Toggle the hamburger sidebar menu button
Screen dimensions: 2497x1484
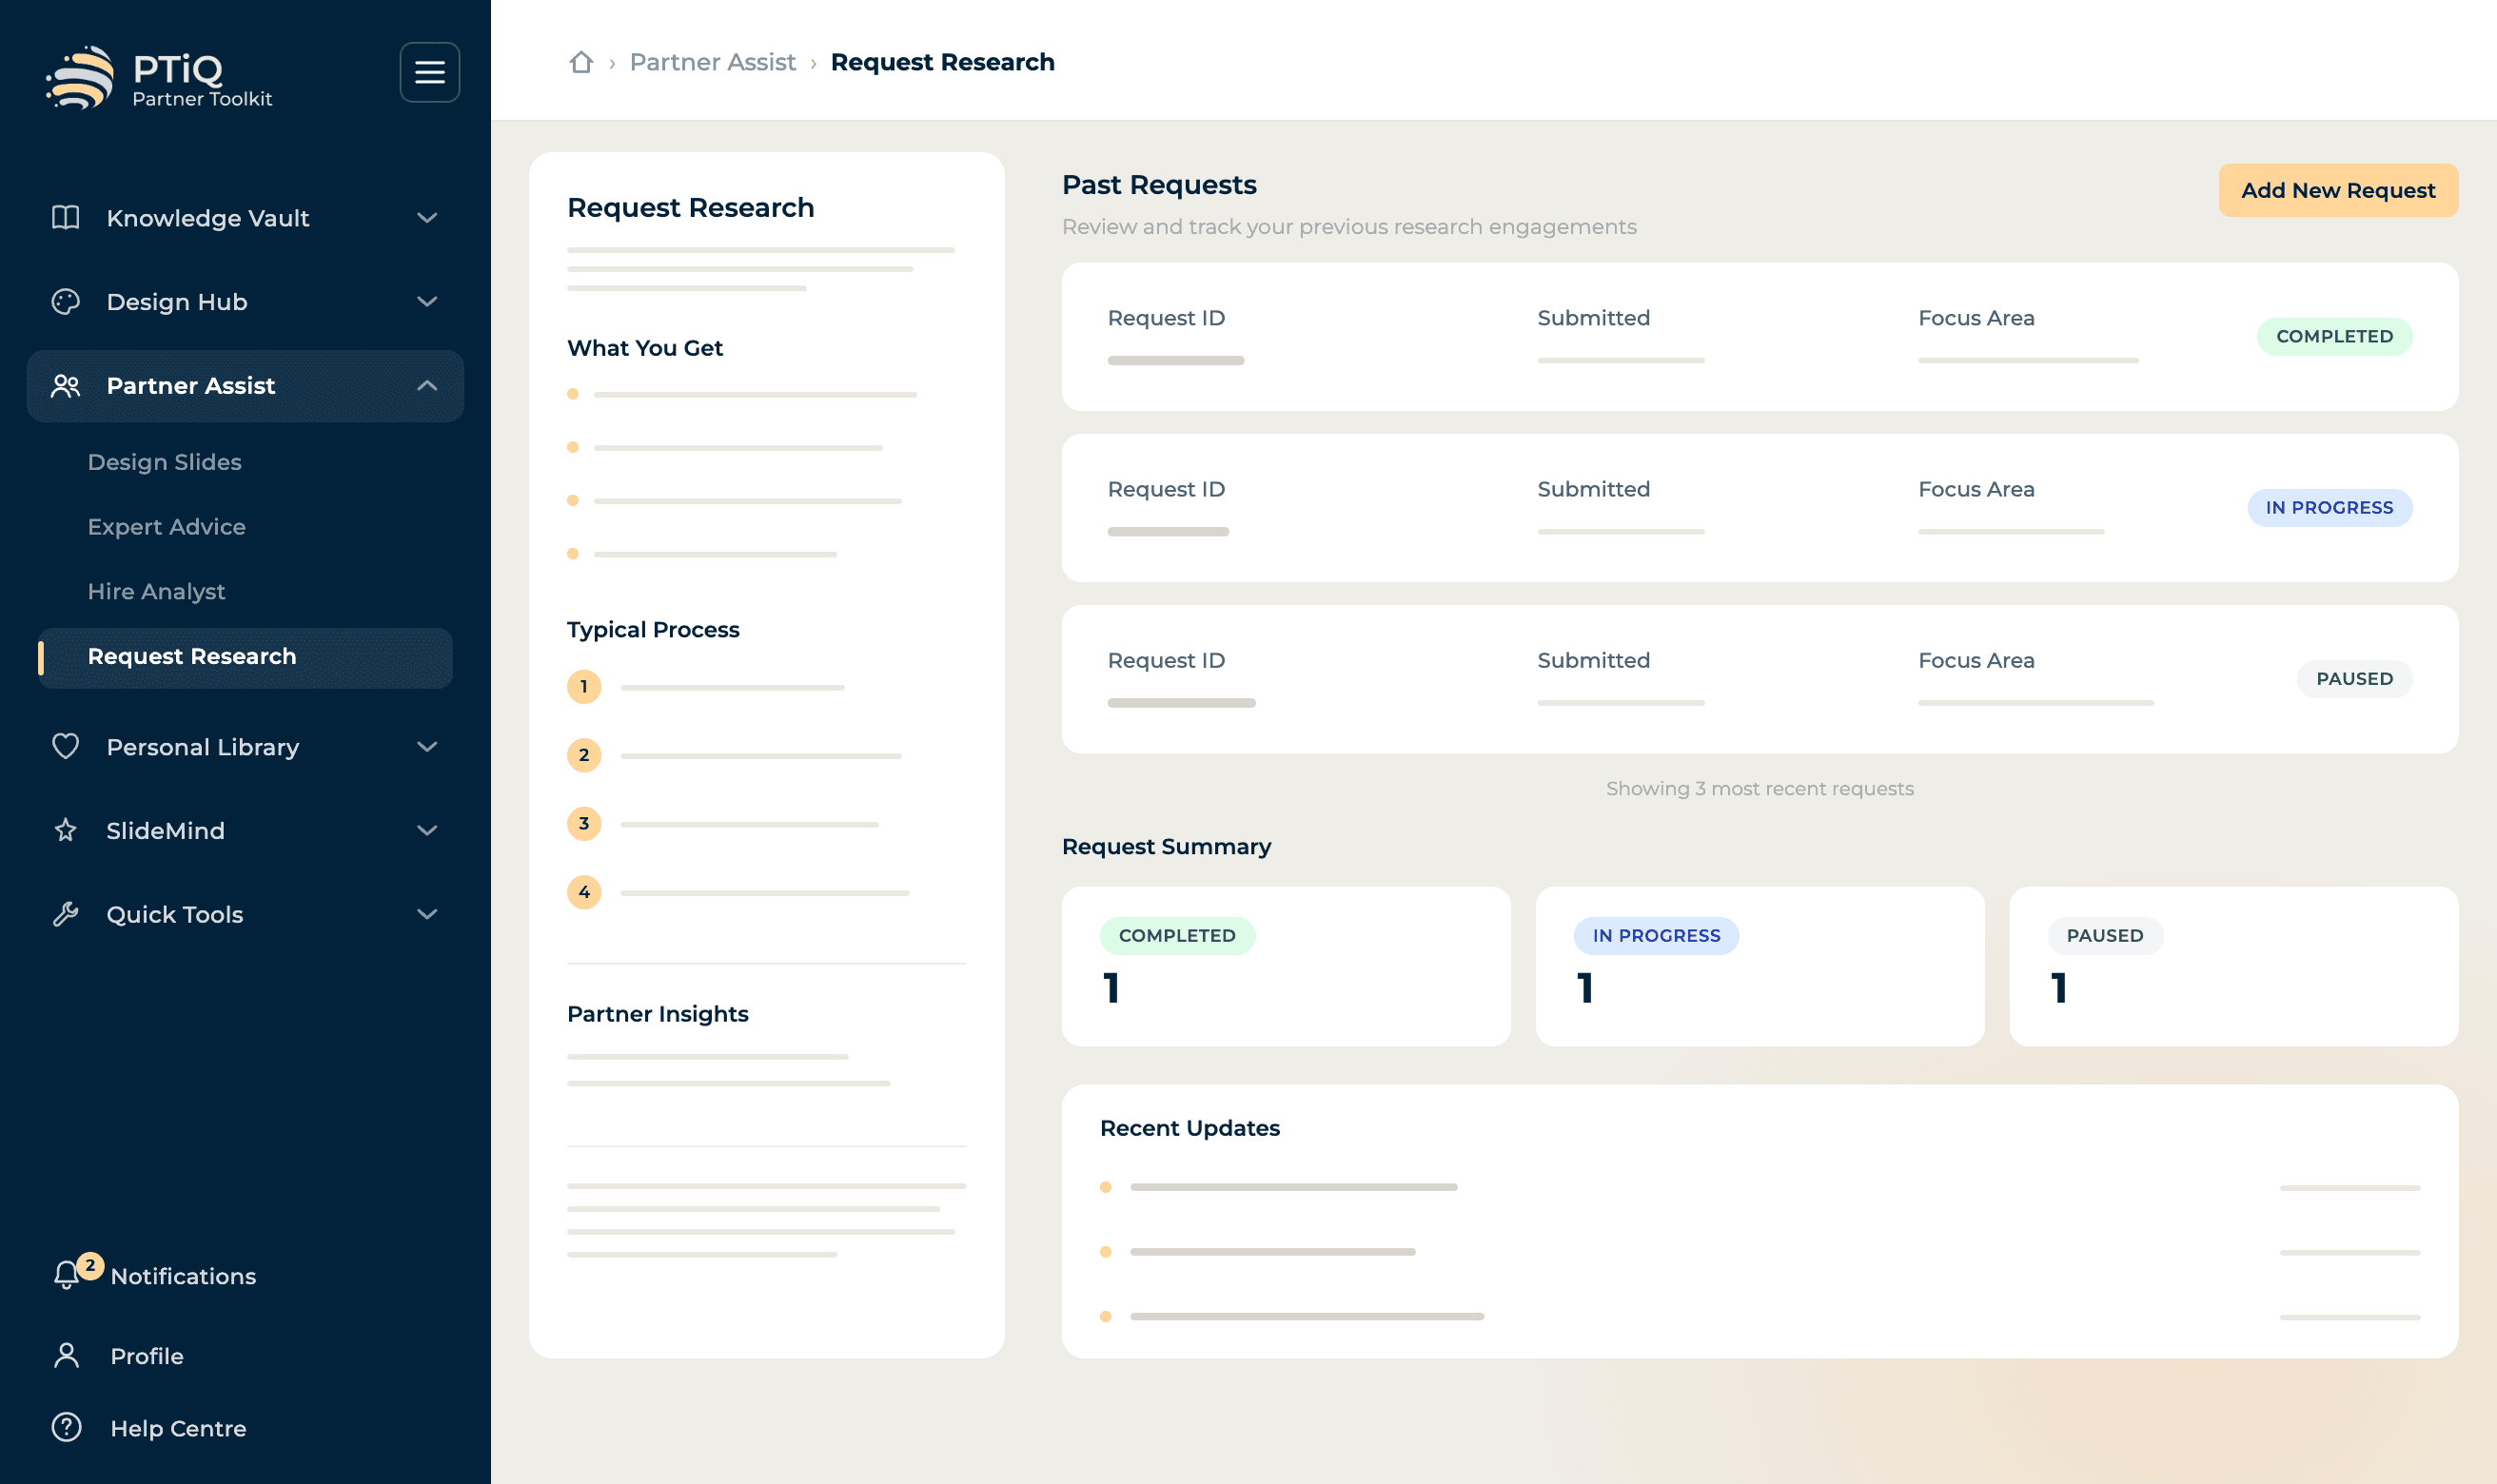pos(430,72)
